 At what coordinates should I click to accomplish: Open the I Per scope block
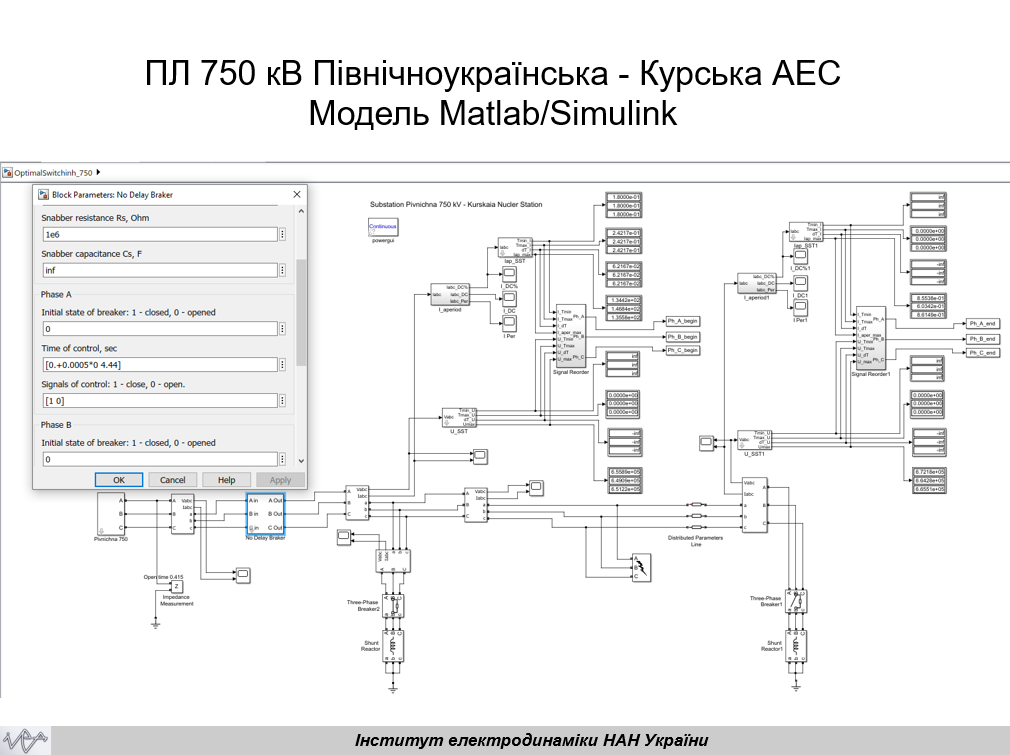(x=509, y=323)
